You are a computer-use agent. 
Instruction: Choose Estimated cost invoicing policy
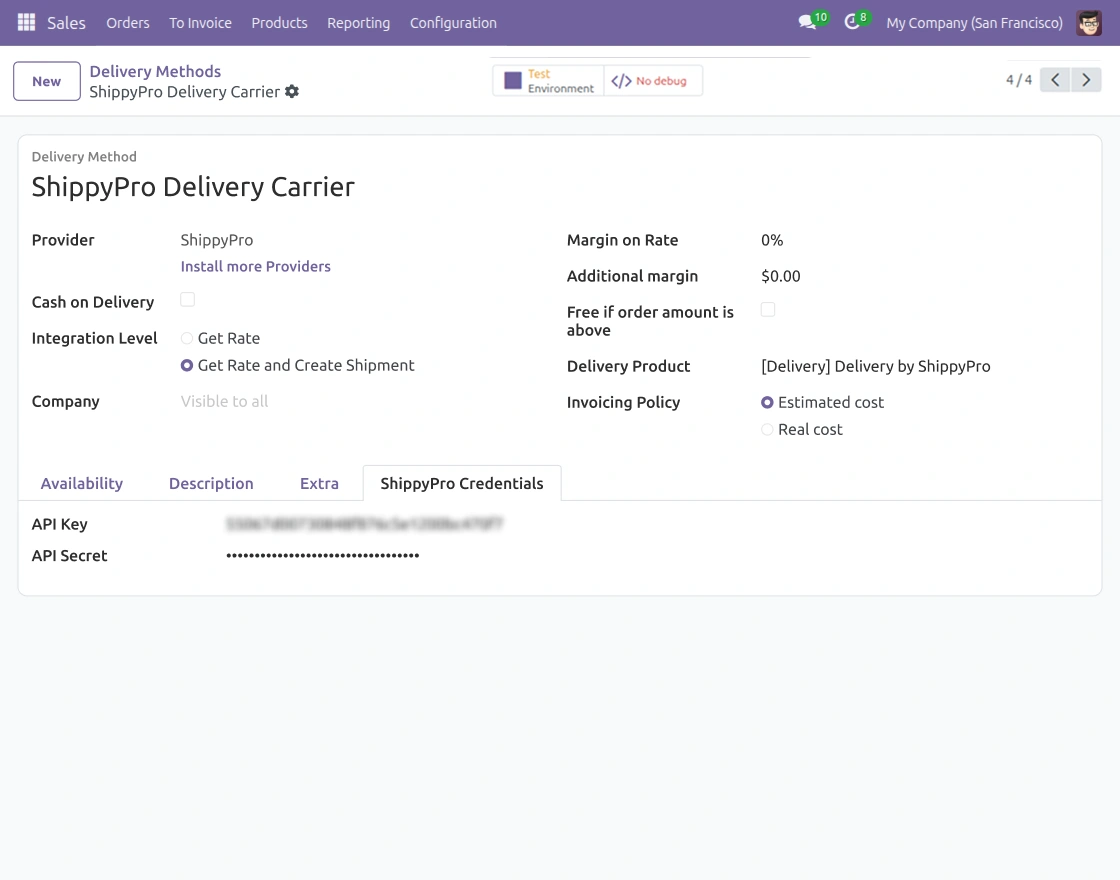coord(767,402)
